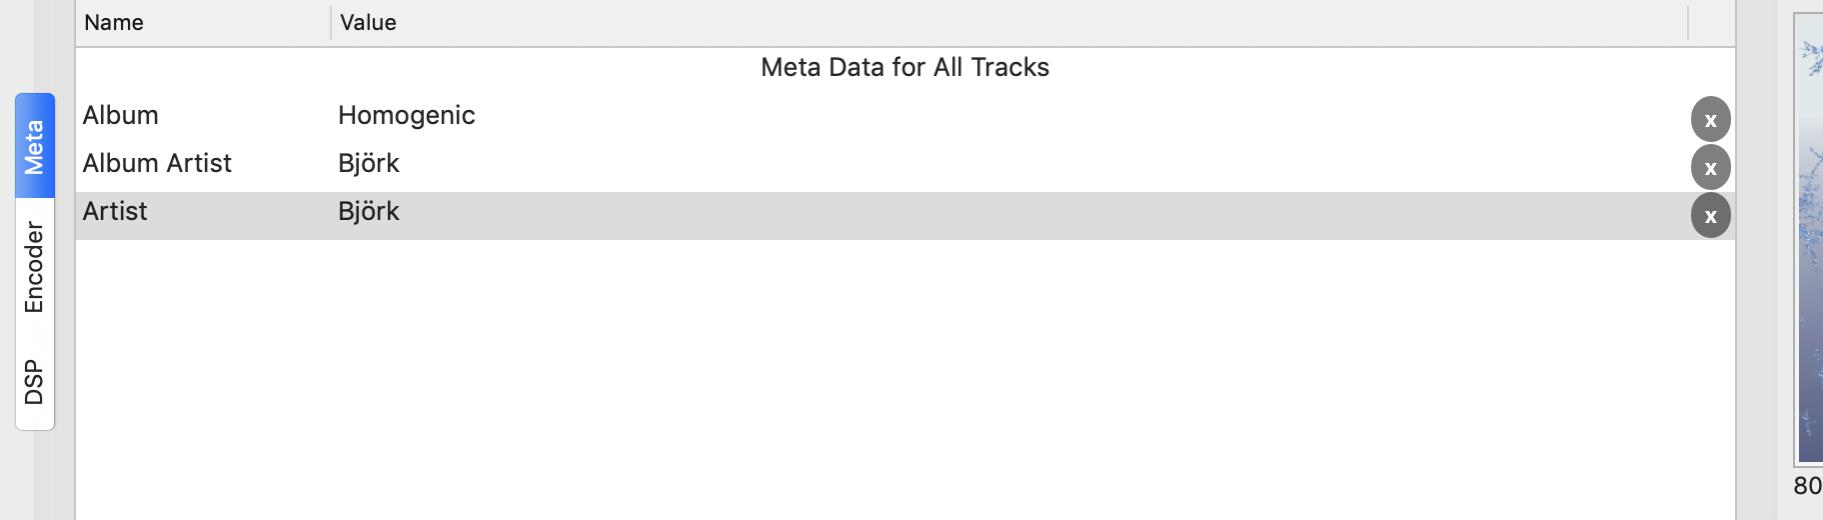Click the divider between Name and Value columns
The width and height of the screenshot is (1823, 520).
pyautogui.click(x=330, y=23)
